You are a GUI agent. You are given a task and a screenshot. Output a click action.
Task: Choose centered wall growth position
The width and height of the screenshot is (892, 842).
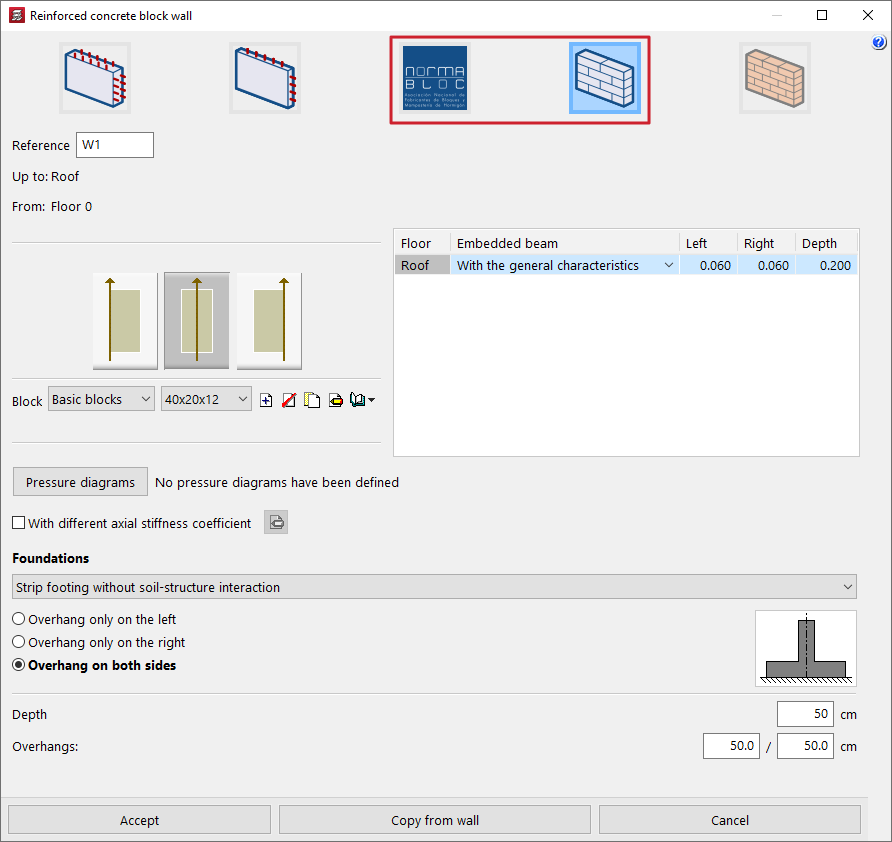click(x=197, y=321)
